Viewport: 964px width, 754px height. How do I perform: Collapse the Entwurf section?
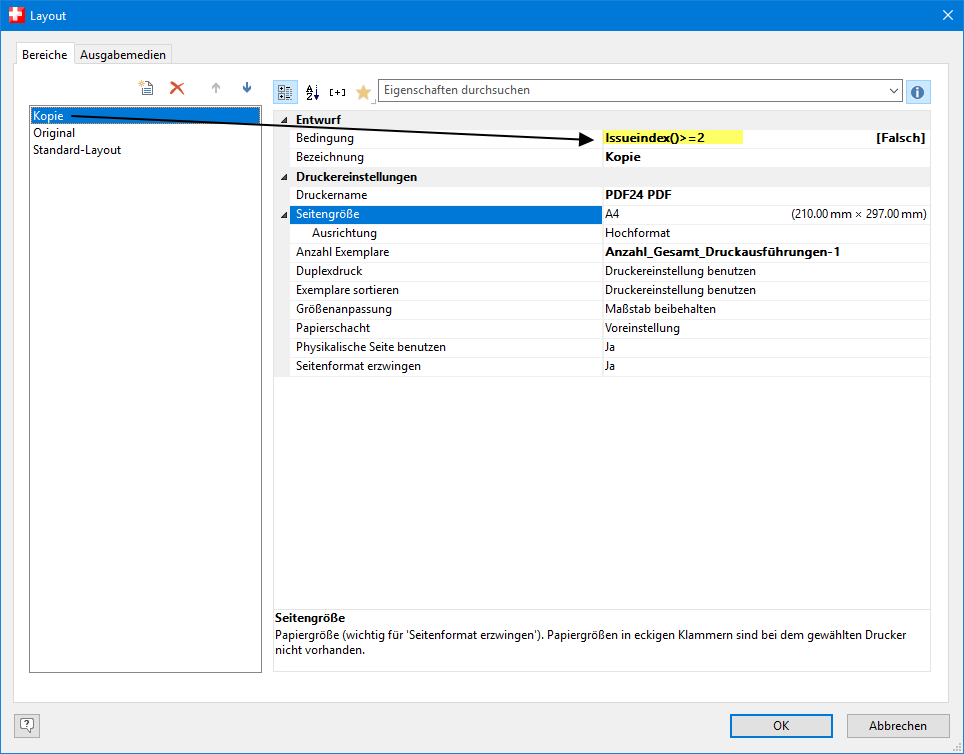click(283, 120)
